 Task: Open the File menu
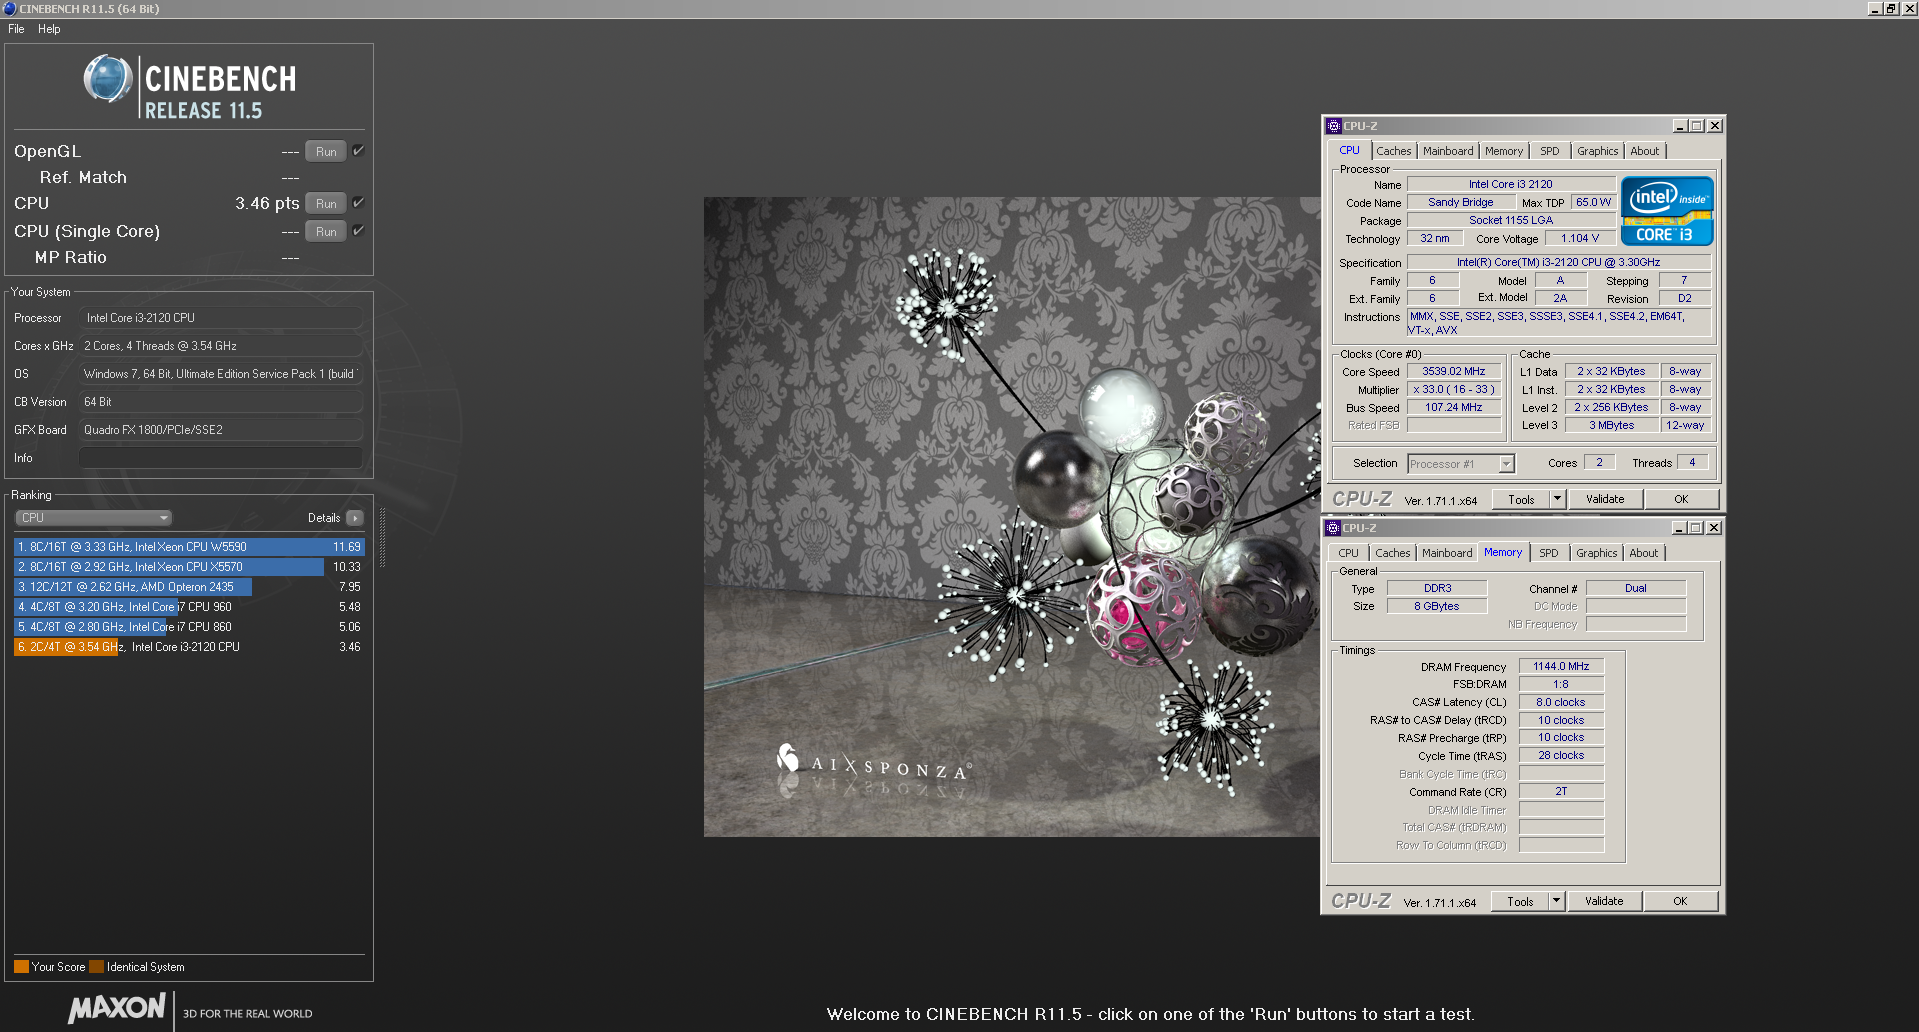coord(16,29)
